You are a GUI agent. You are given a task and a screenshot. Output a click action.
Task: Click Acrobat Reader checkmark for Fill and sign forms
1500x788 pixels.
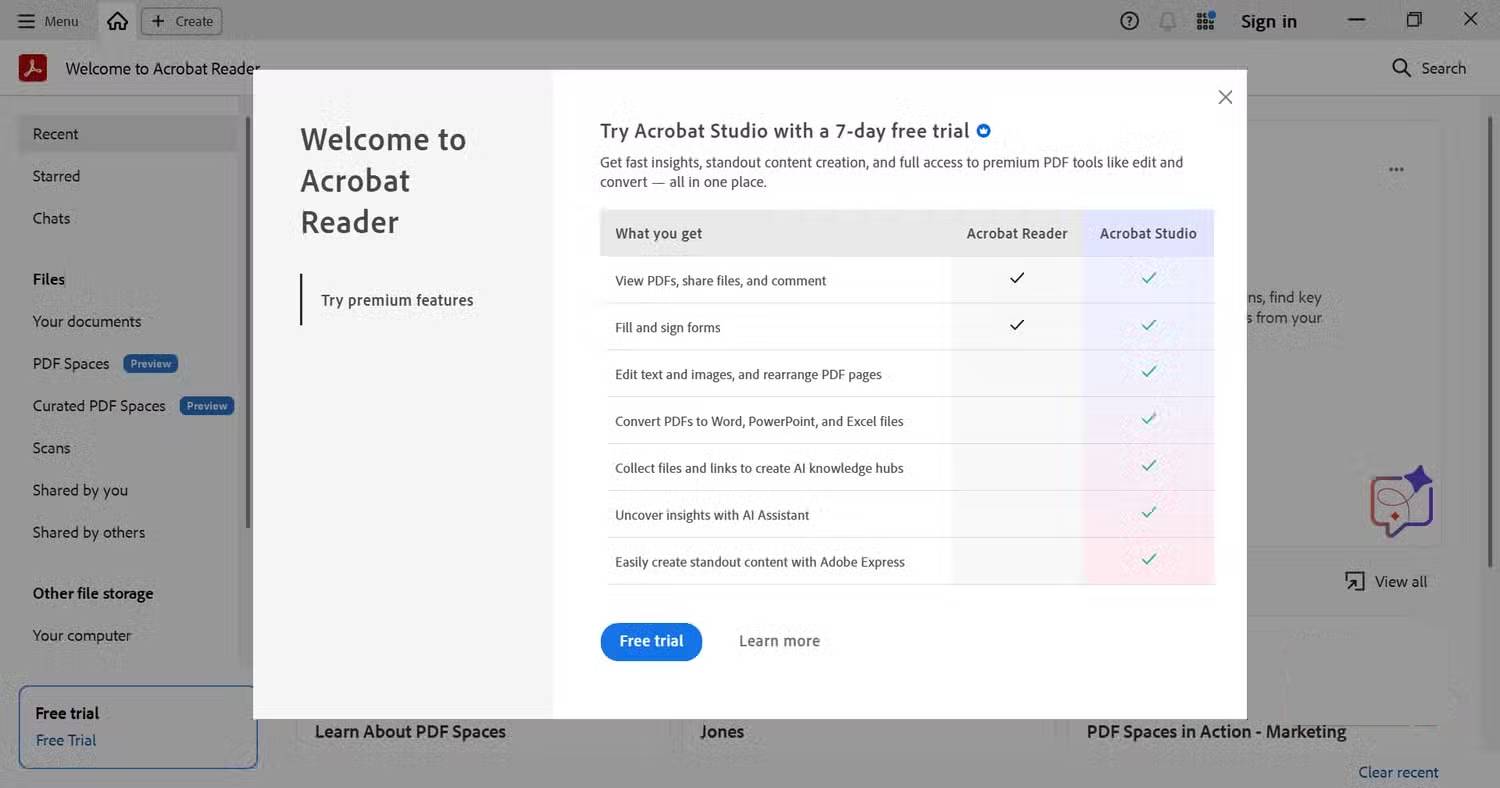pos(1017,325)
